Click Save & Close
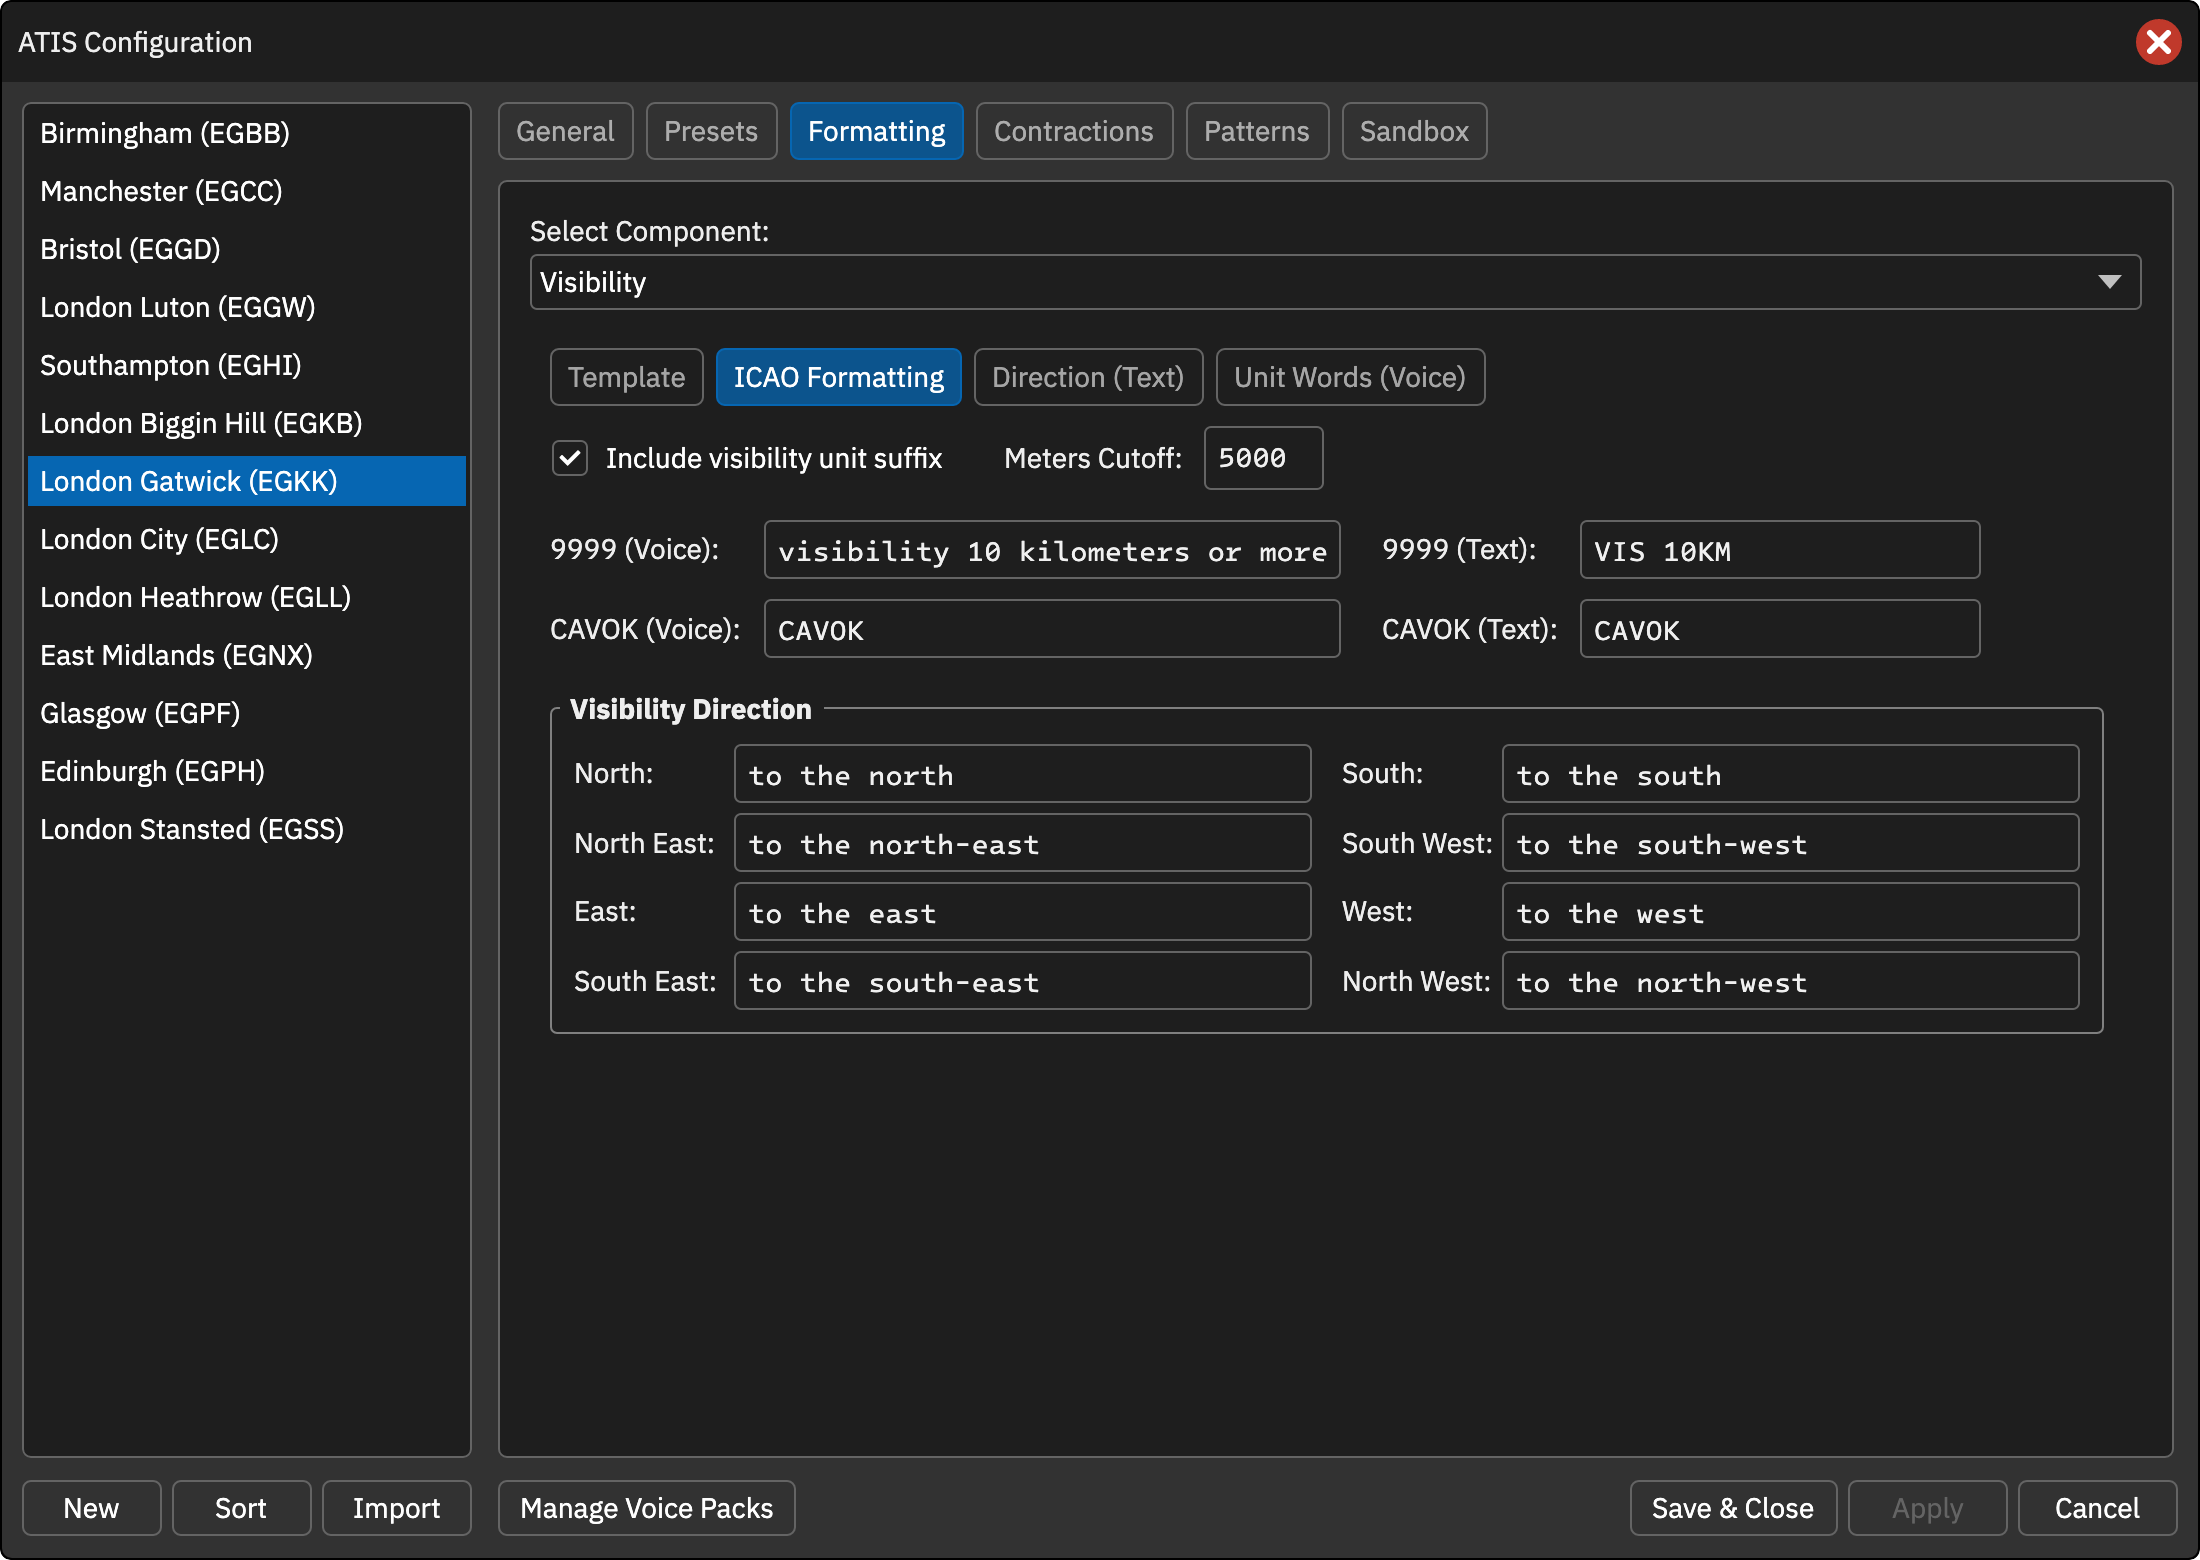The height and width of the screenshot is (1560, 2200). [1733, 1508]
